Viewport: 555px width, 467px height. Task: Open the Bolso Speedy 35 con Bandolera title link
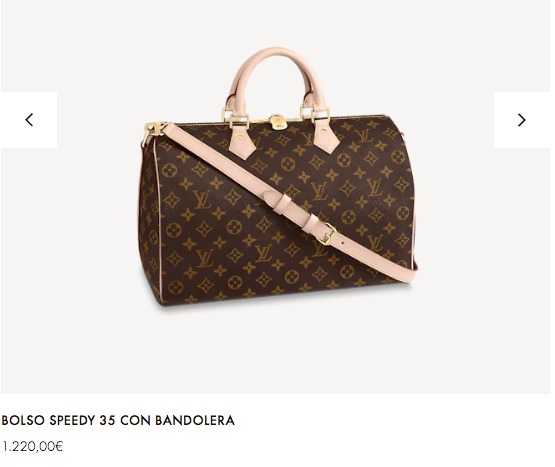coord(118,420)
